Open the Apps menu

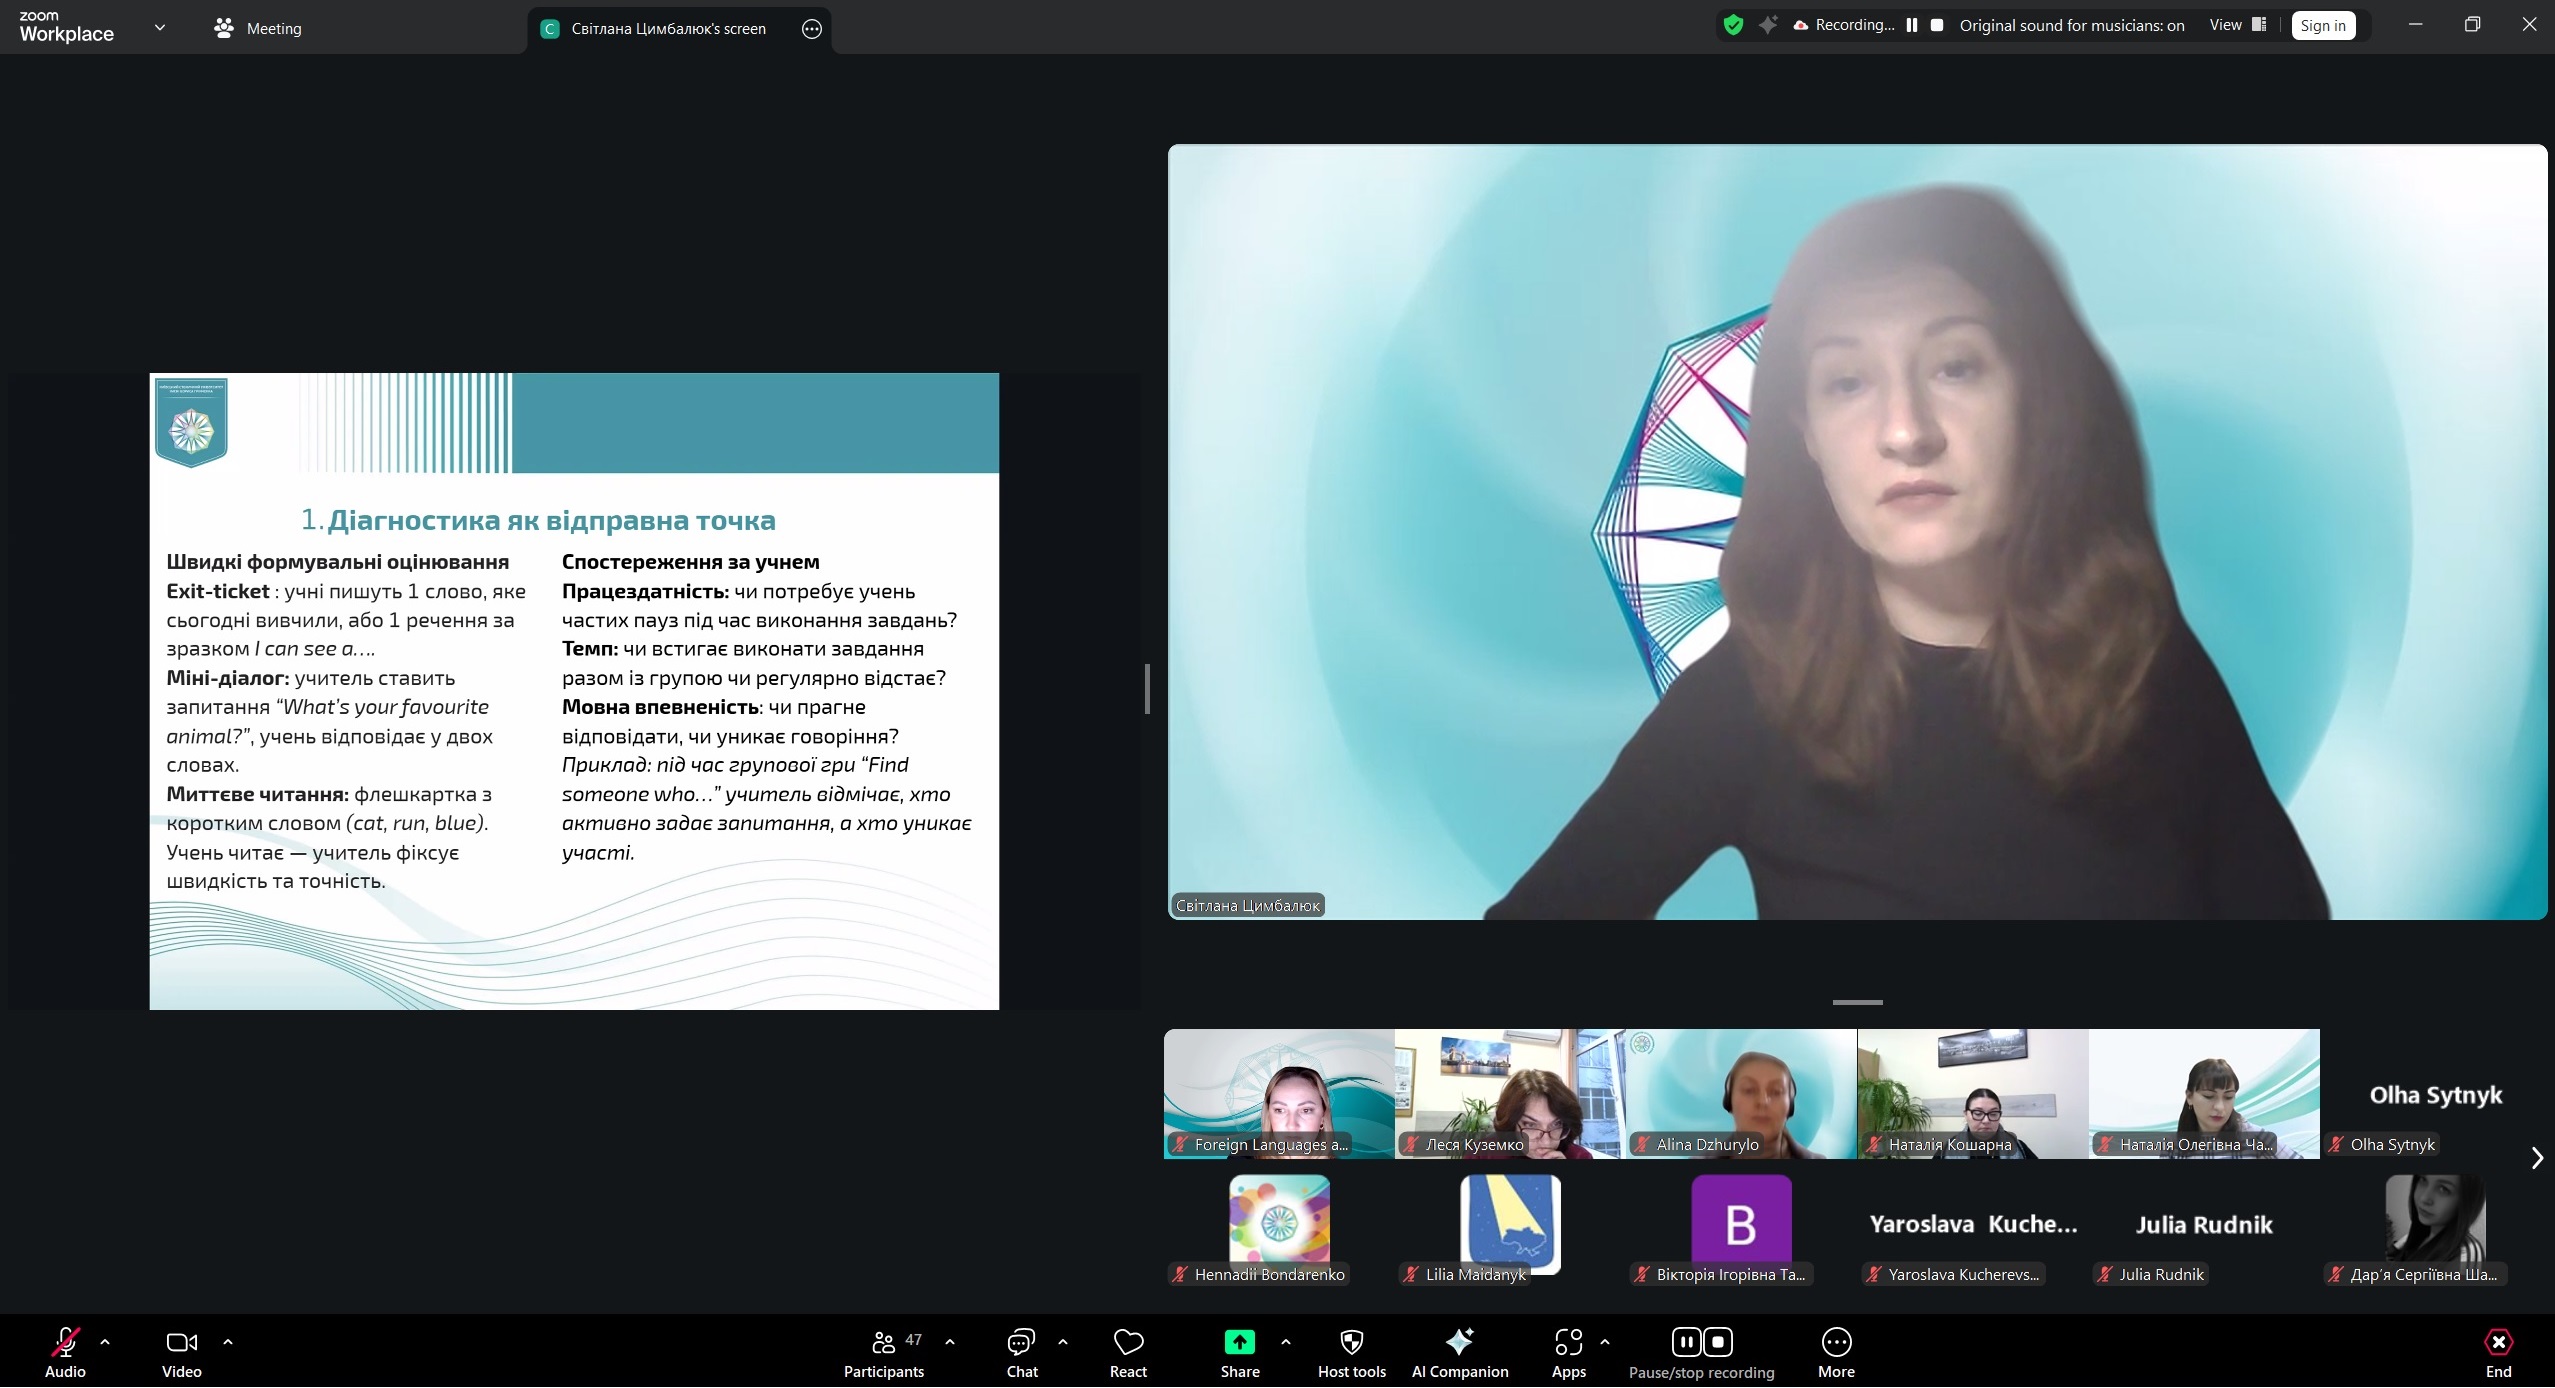coord(1568,1351)
